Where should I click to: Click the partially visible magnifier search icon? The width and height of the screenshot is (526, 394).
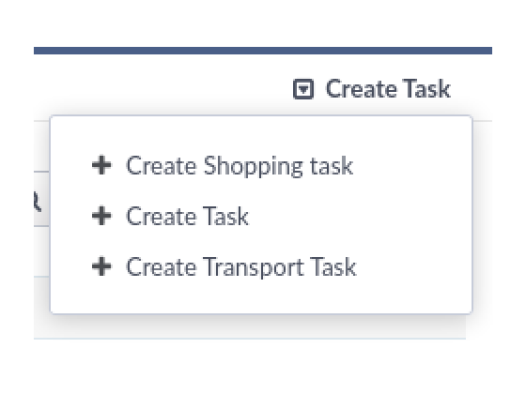[37, 201]
